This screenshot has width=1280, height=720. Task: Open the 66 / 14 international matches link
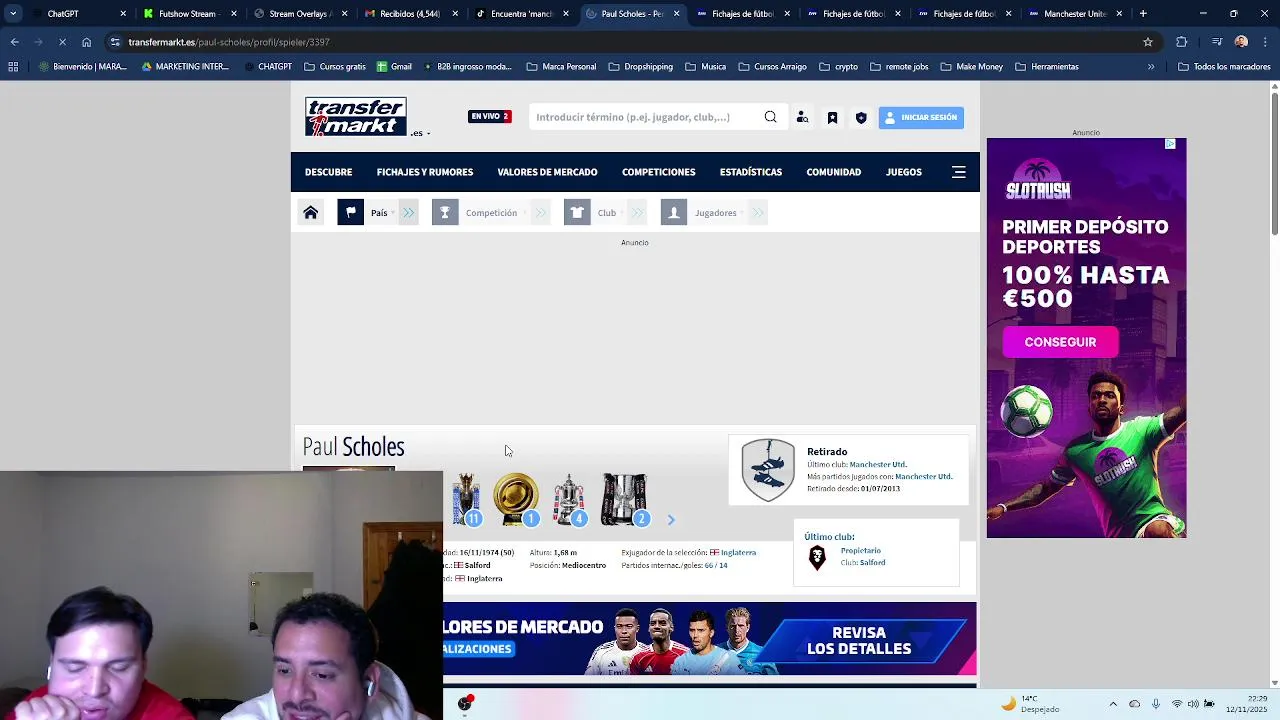tap(716, 565)
